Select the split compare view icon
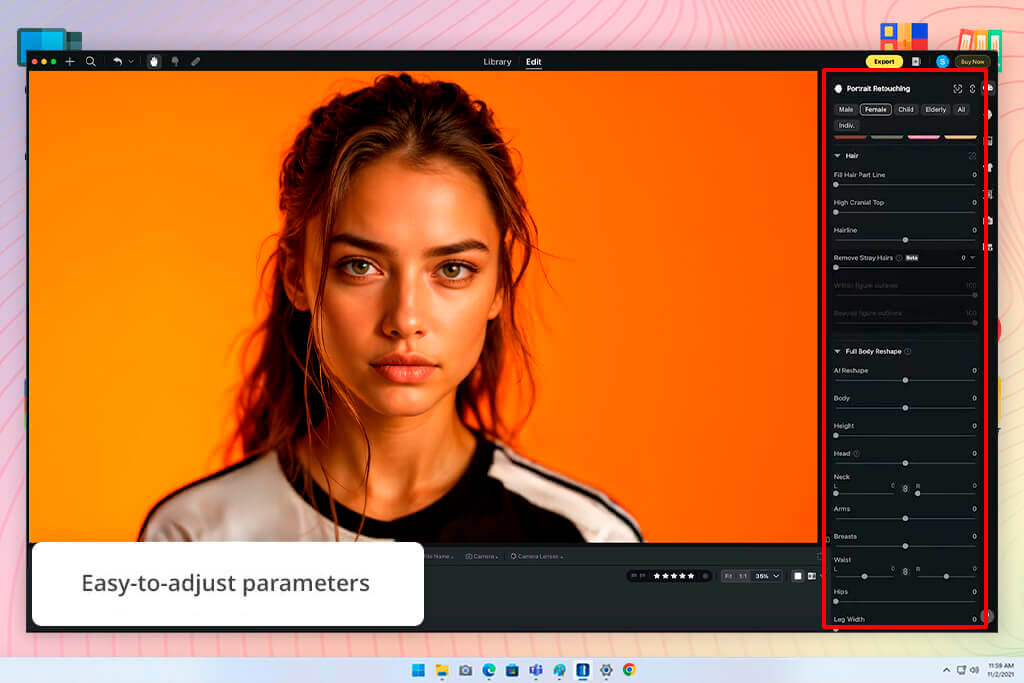Screen dimensions: 1024x683 click(812, 576)
